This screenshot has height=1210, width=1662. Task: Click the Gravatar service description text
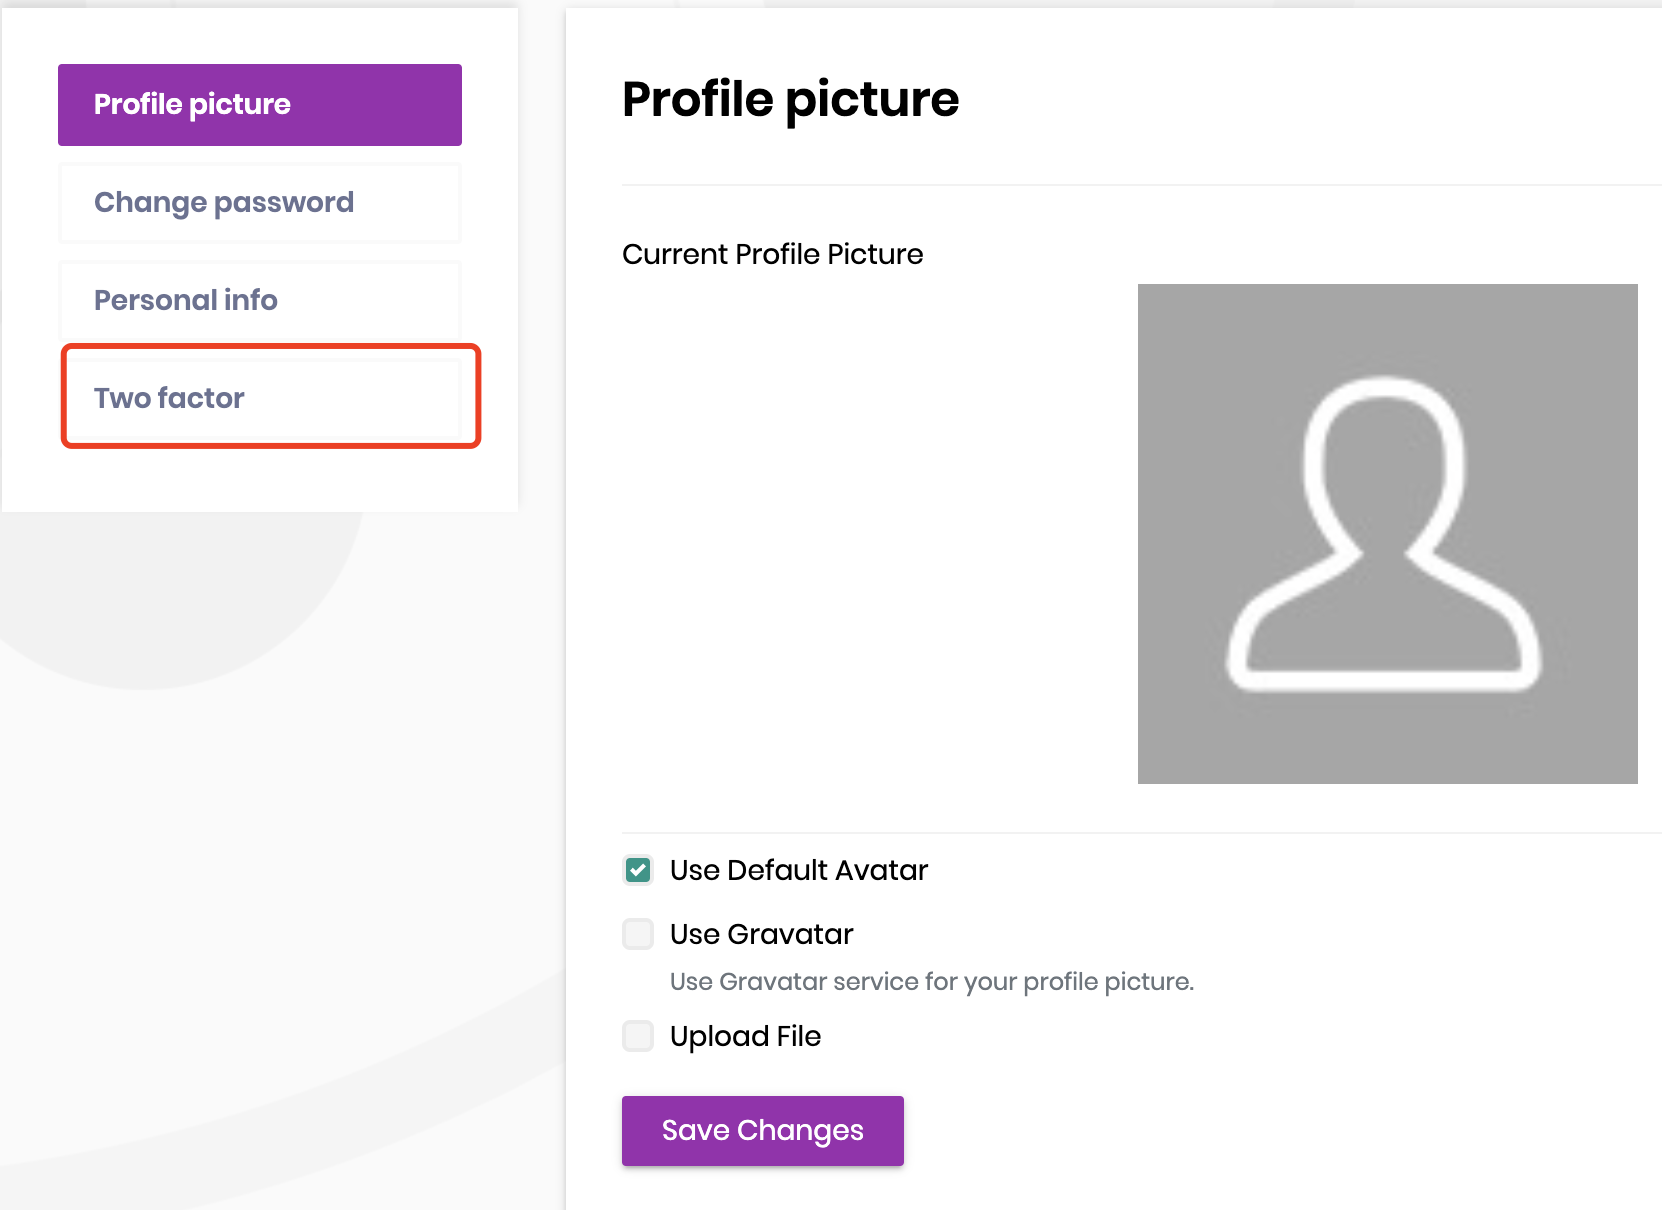(x=931, y=982)
